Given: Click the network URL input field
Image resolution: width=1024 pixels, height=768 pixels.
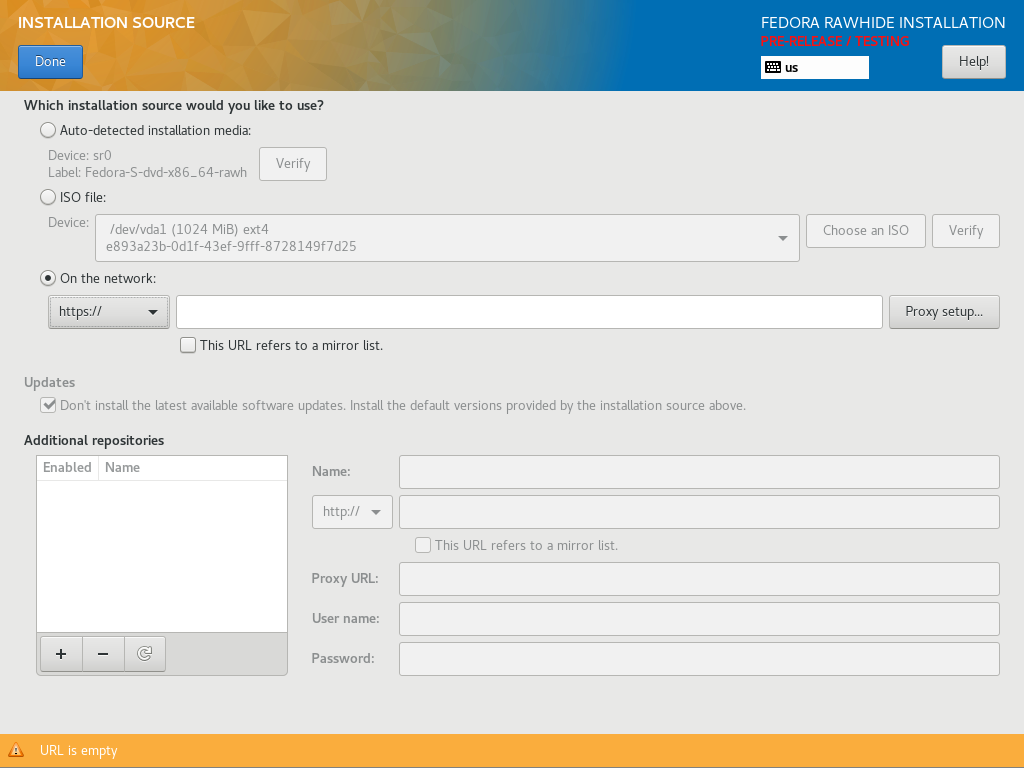Looking at the screenshot, I should [529, 312].
